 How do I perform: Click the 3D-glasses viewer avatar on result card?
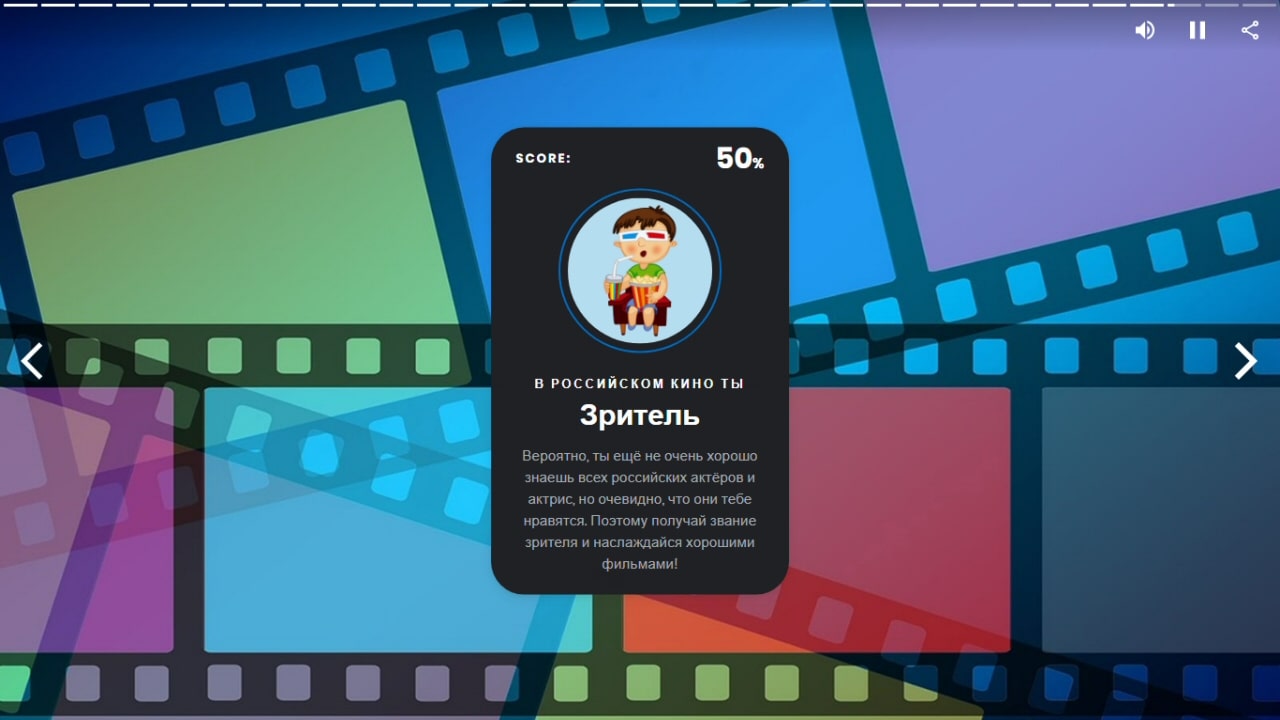click(x=640, y=268)
